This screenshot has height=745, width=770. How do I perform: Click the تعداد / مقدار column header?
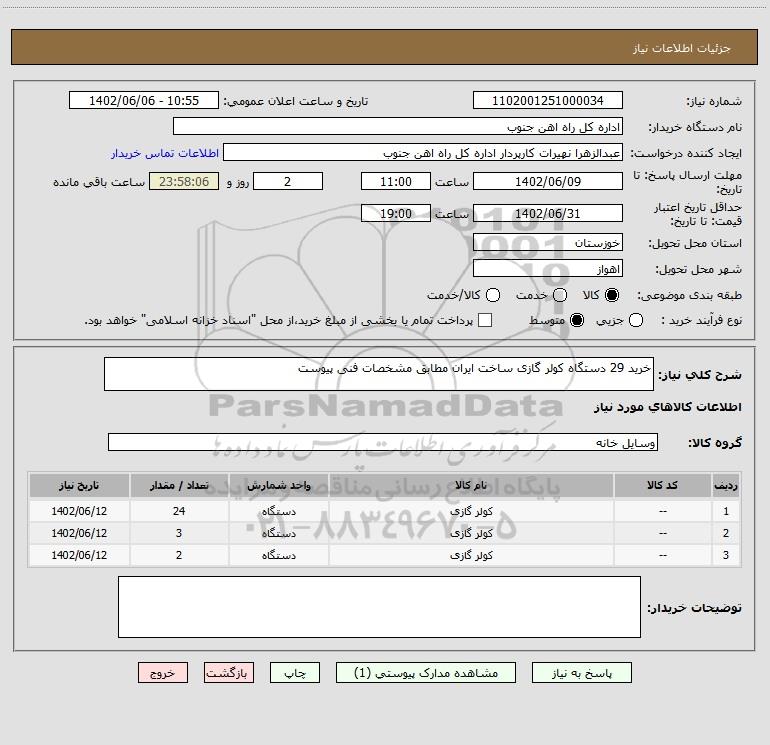[x=179, y=486]
